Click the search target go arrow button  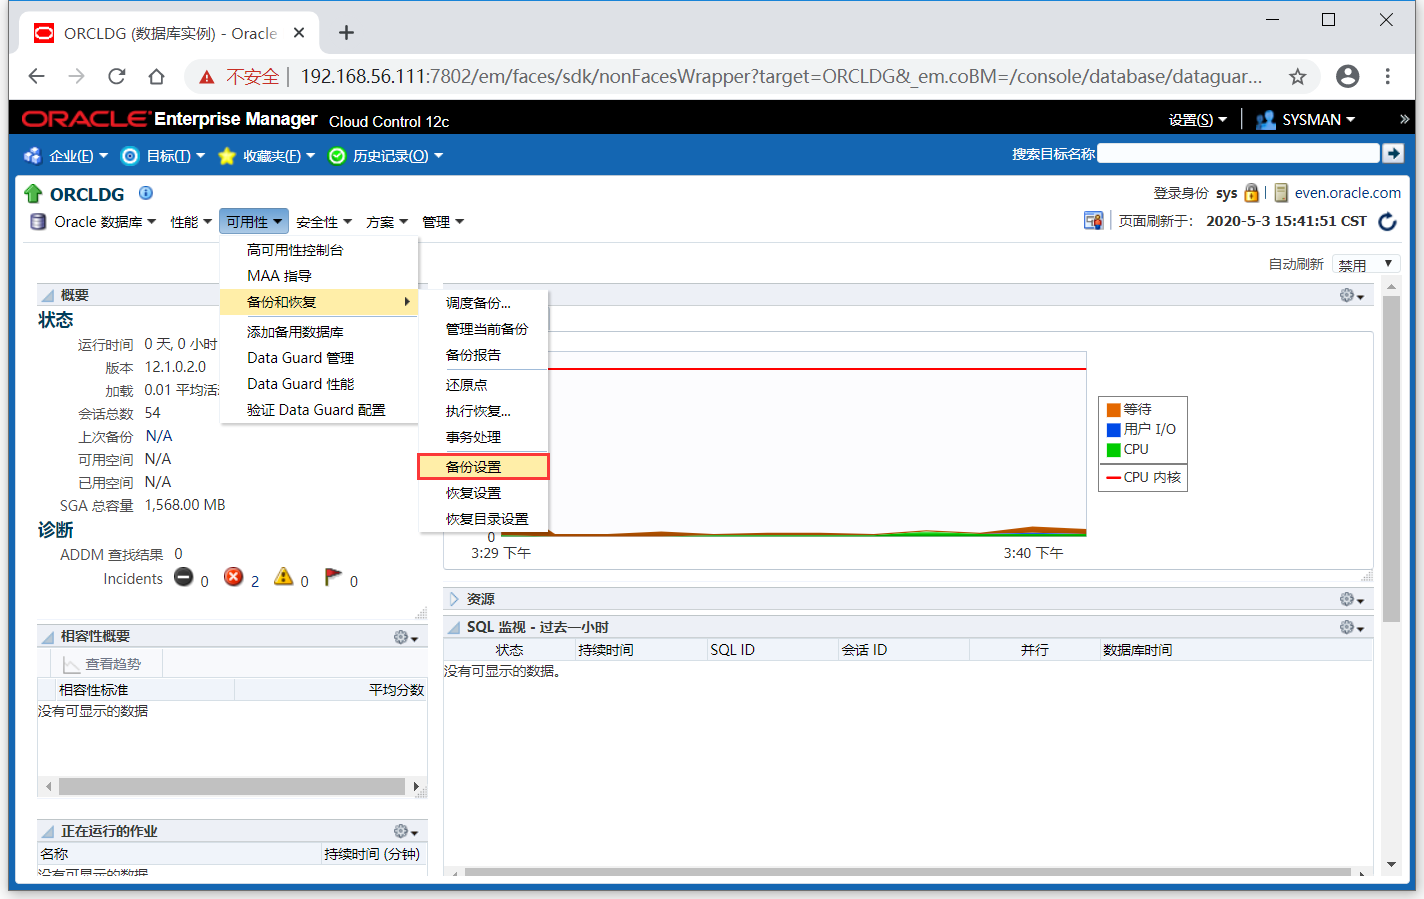1393,153
